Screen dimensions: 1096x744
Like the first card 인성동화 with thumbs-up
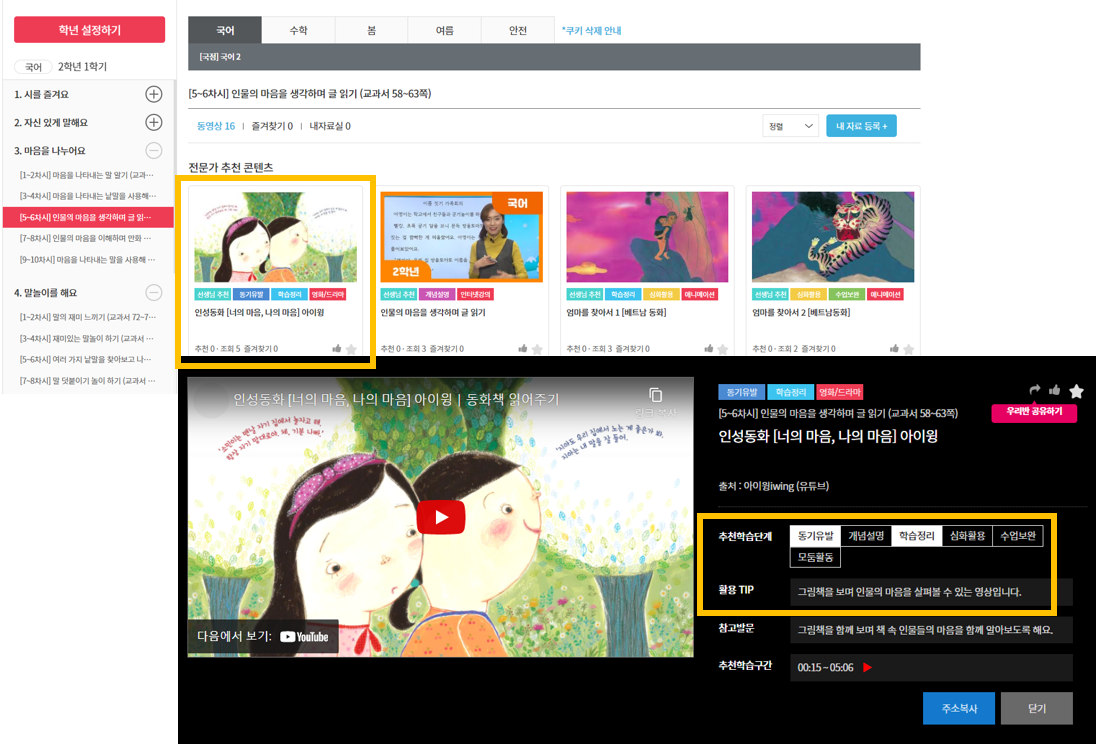tap(337, 348)
